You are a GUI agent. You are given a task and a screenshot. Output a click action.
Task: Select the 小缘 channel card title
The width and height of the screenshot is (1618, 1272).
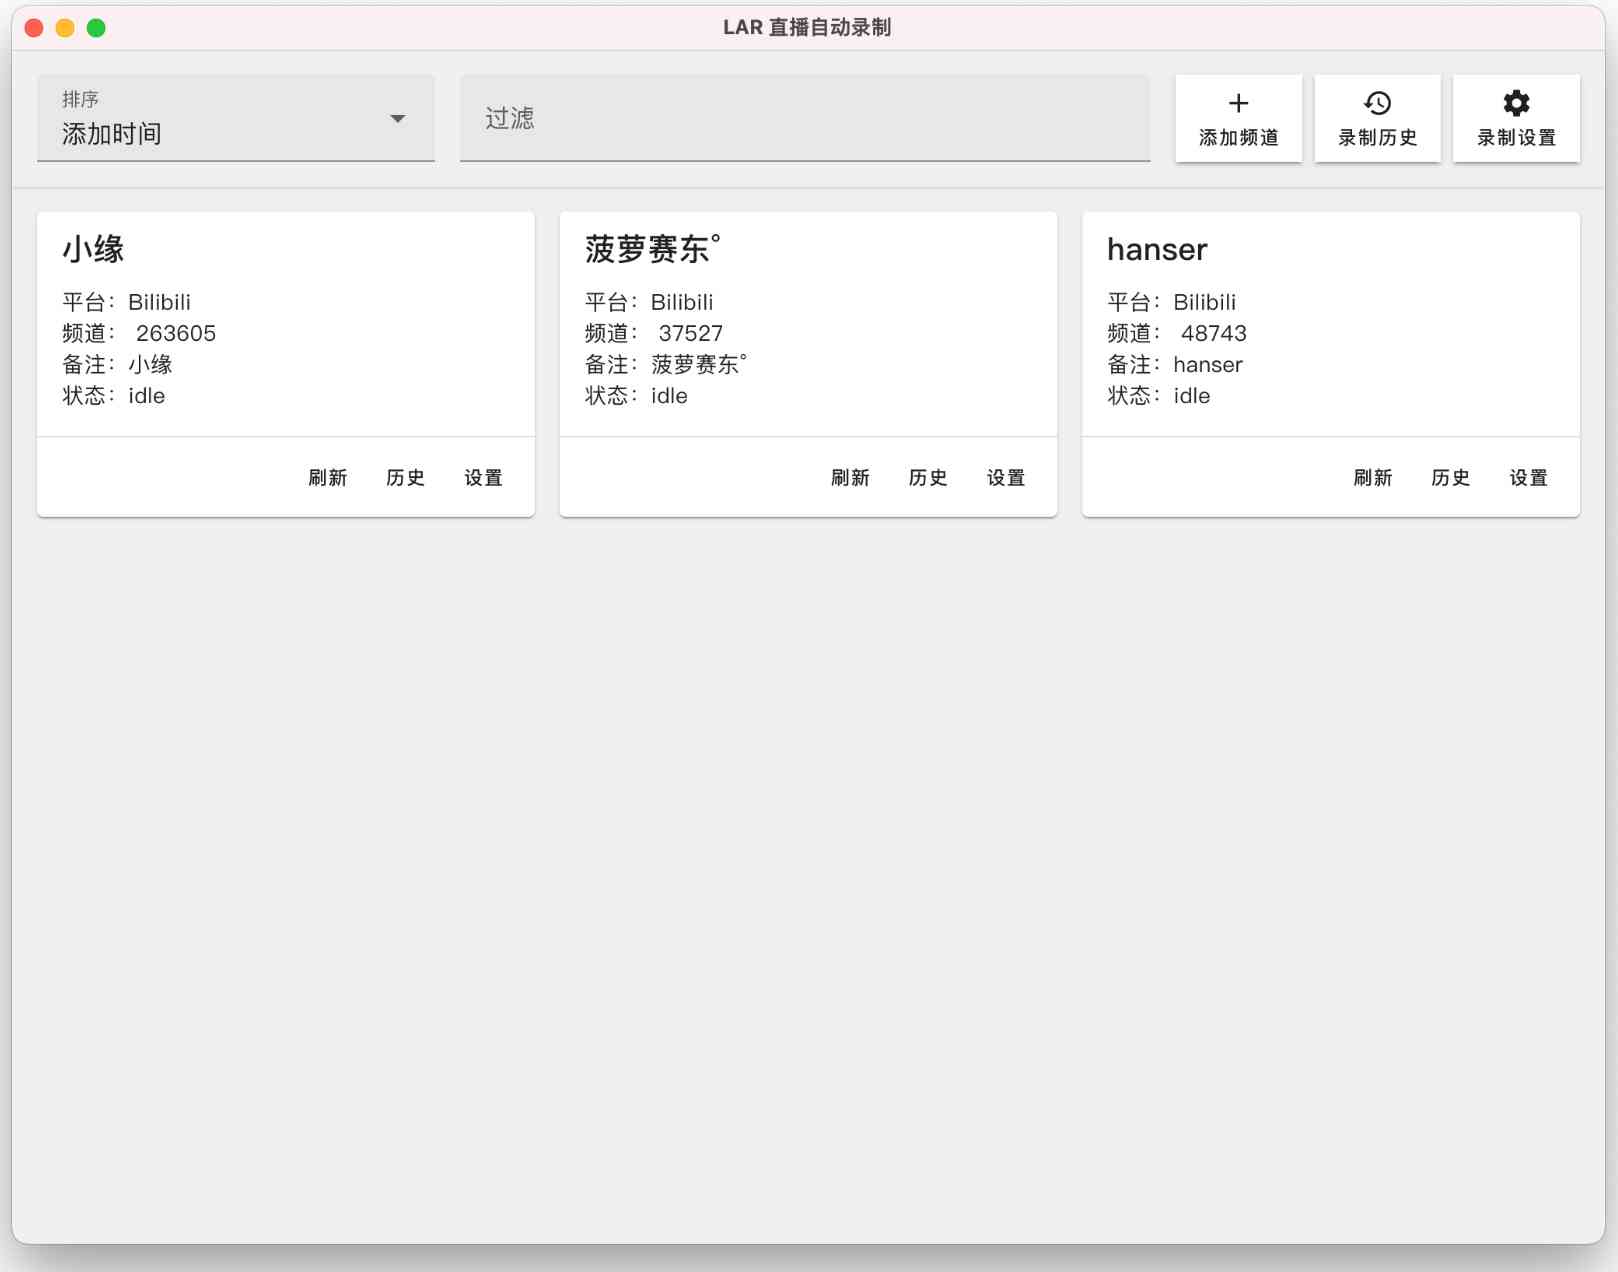[x=93, y=249]
